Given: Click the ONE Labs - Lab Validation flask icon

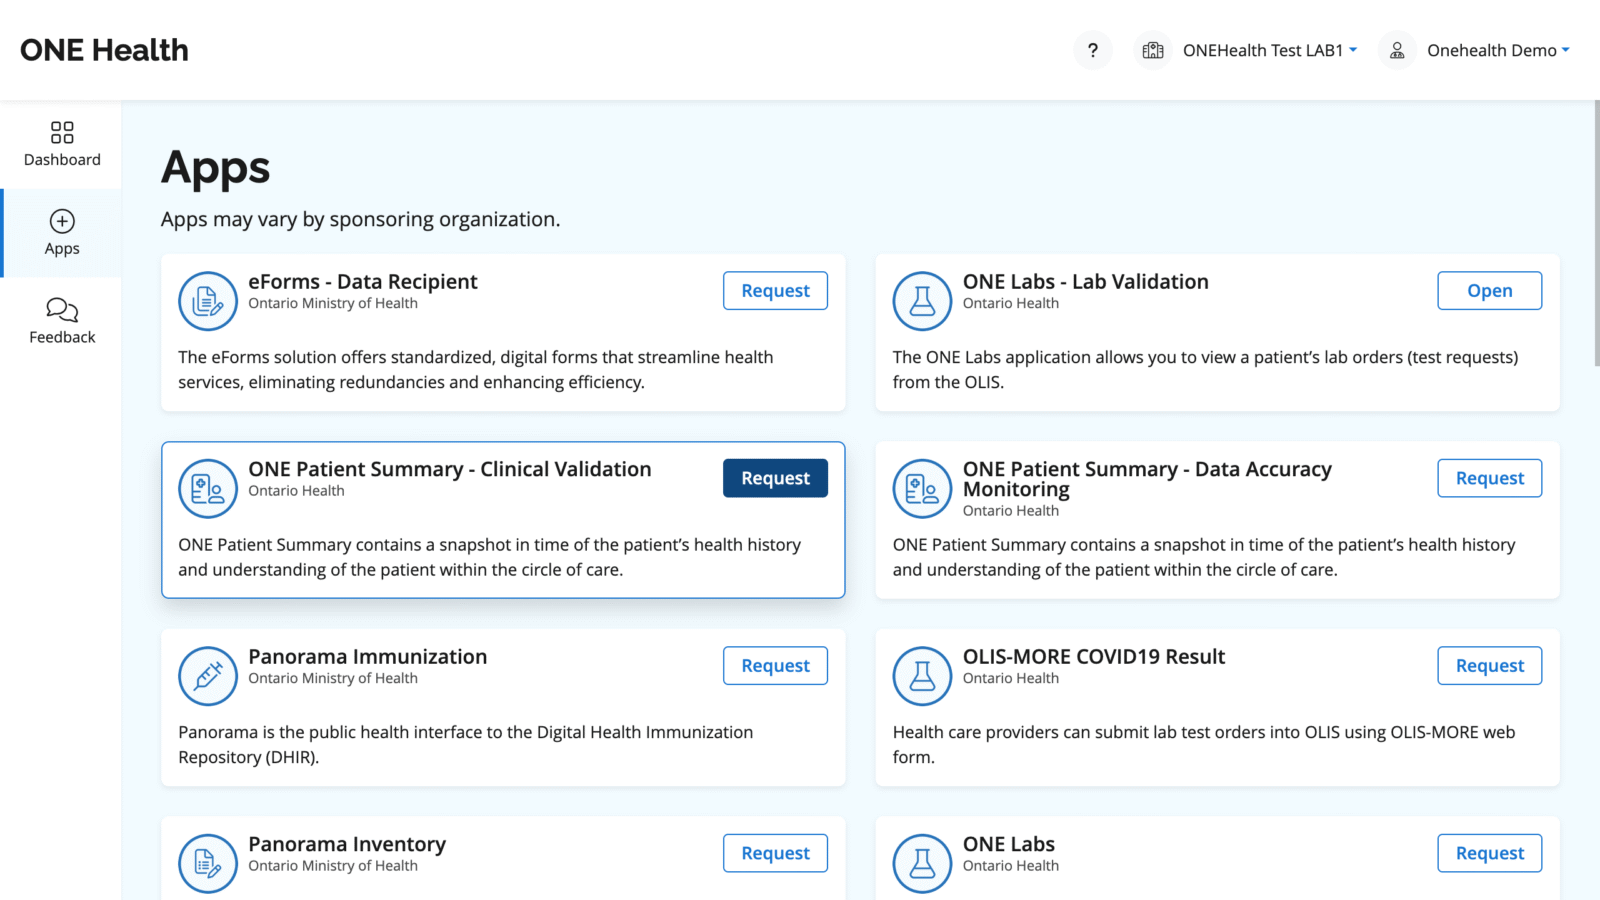Looking at the screenshot, I should (922, 301).
